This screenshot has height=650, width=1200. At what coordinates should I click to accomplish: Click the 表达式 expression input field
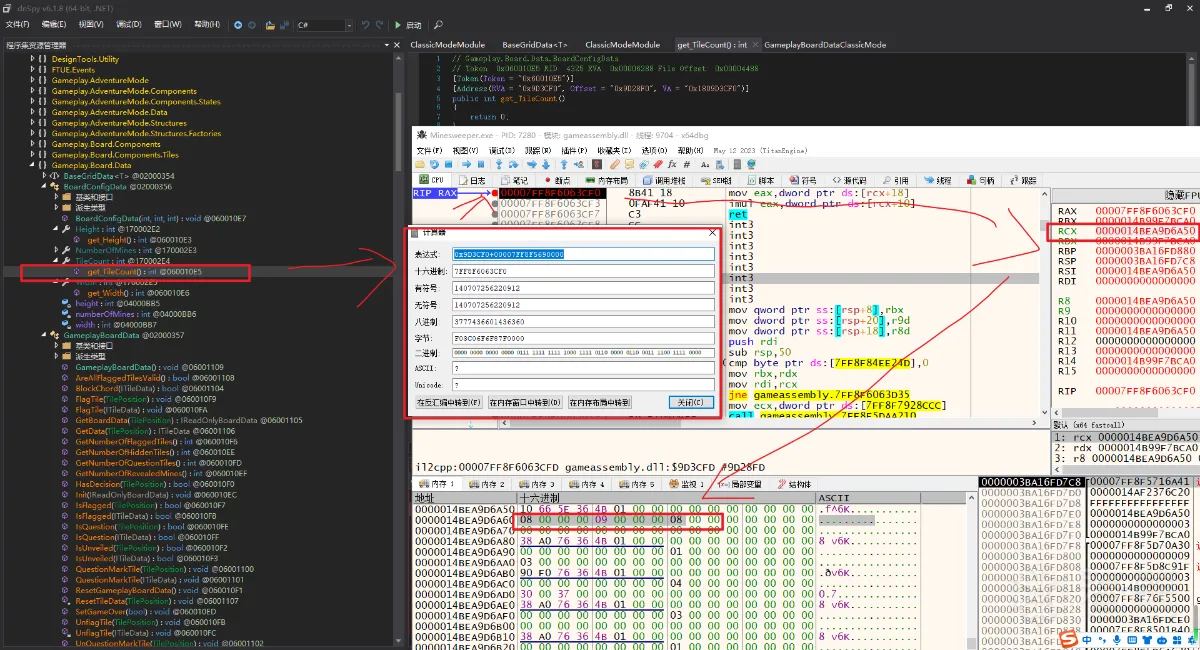pos(584,254)
